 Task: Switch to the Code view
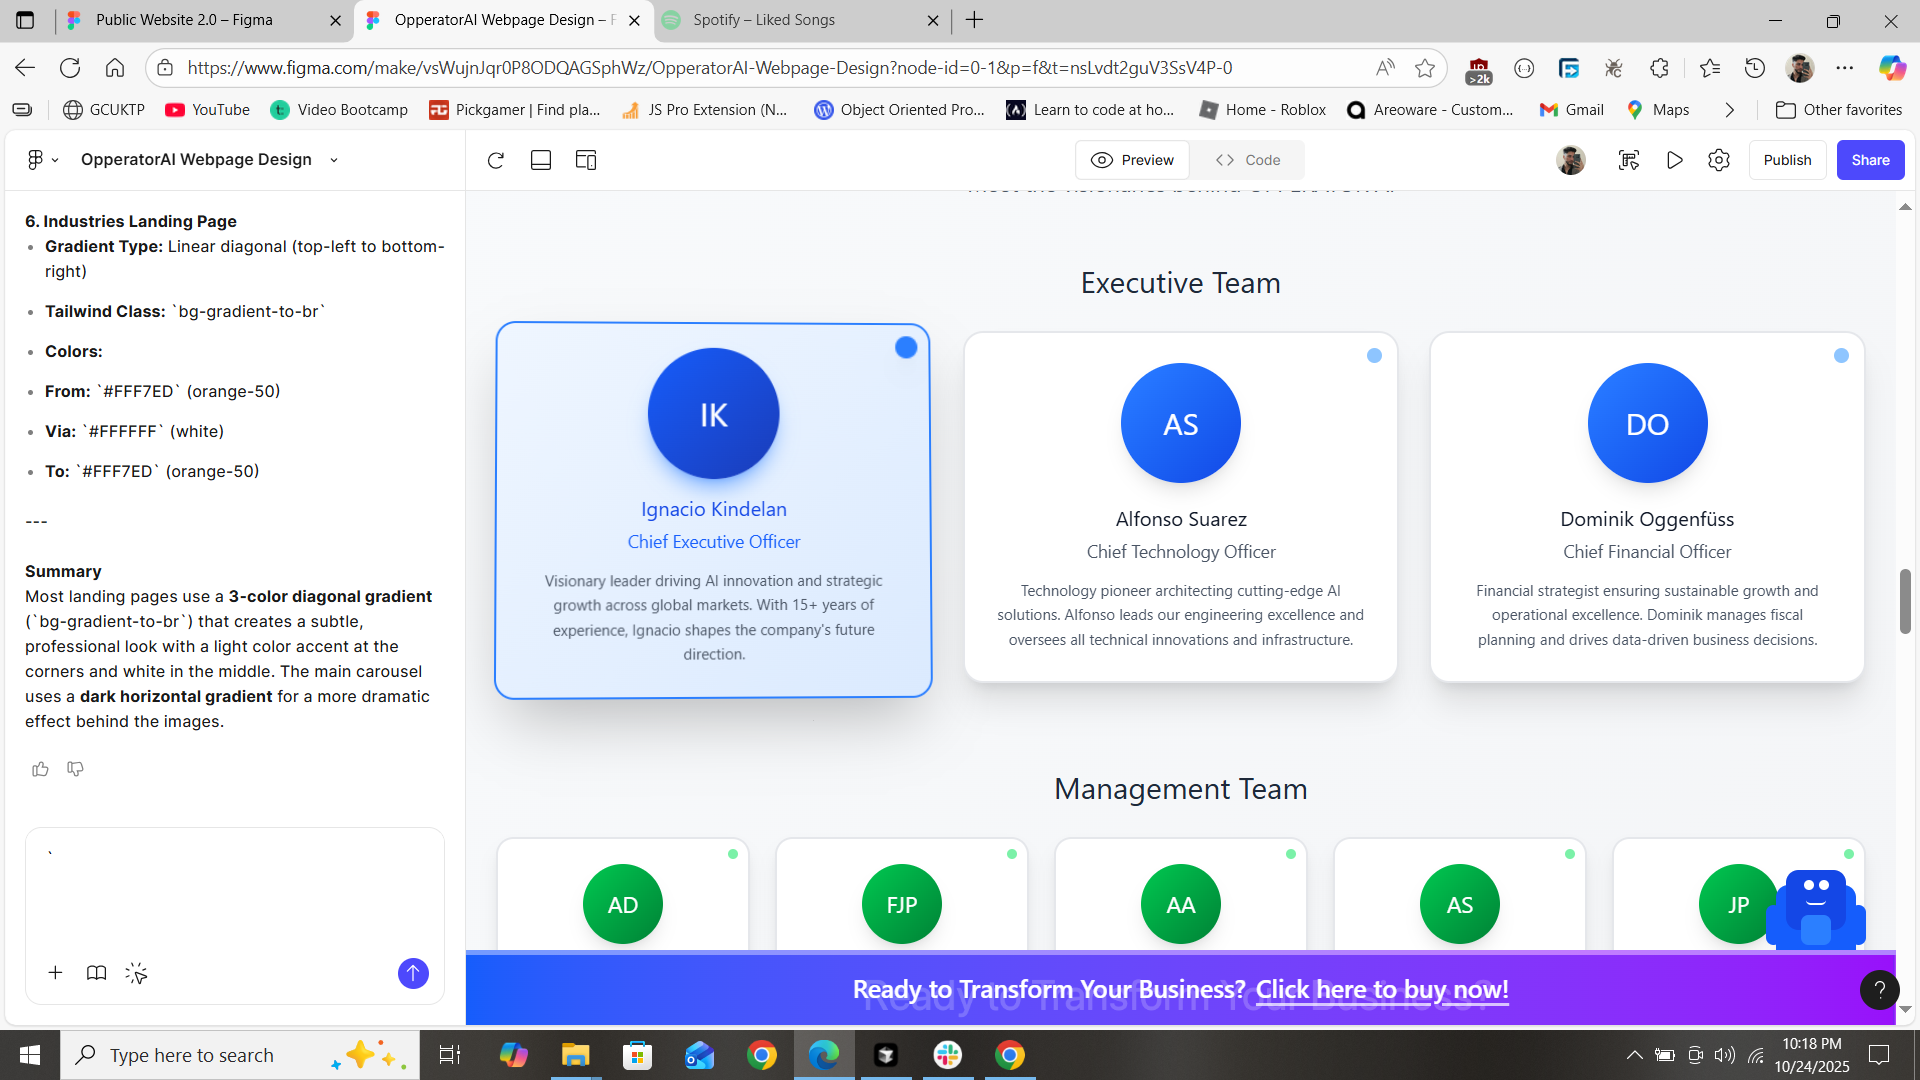click(x=1248, y=160)
